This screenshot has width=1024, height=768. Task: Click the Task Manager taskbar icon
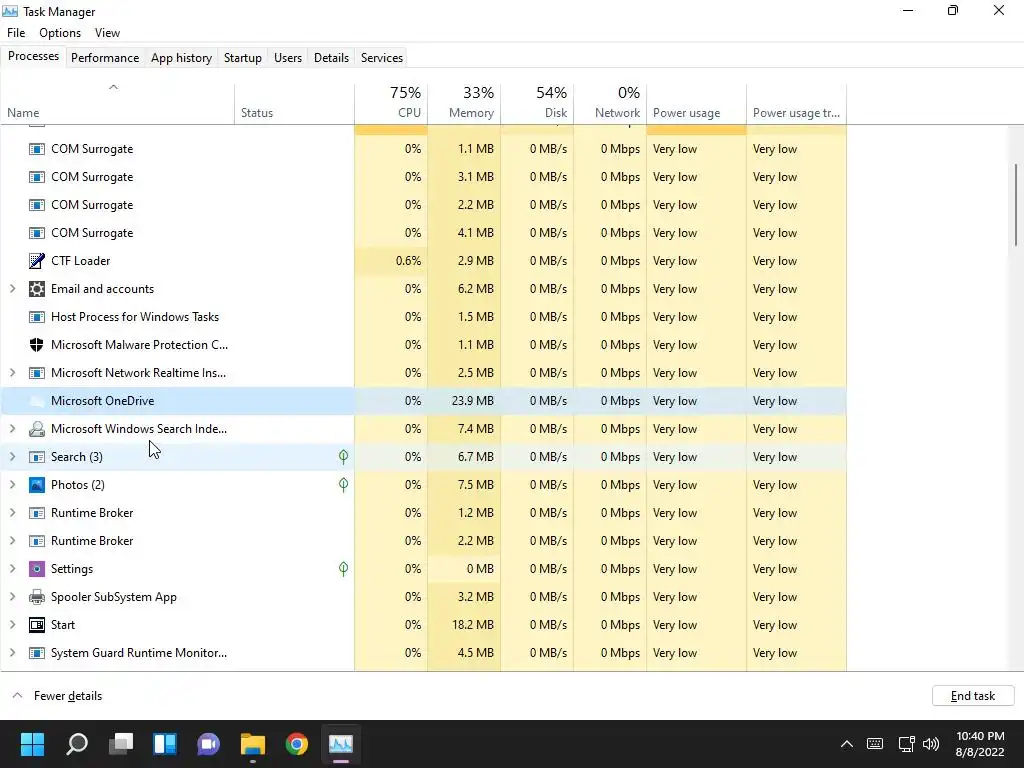340,744
